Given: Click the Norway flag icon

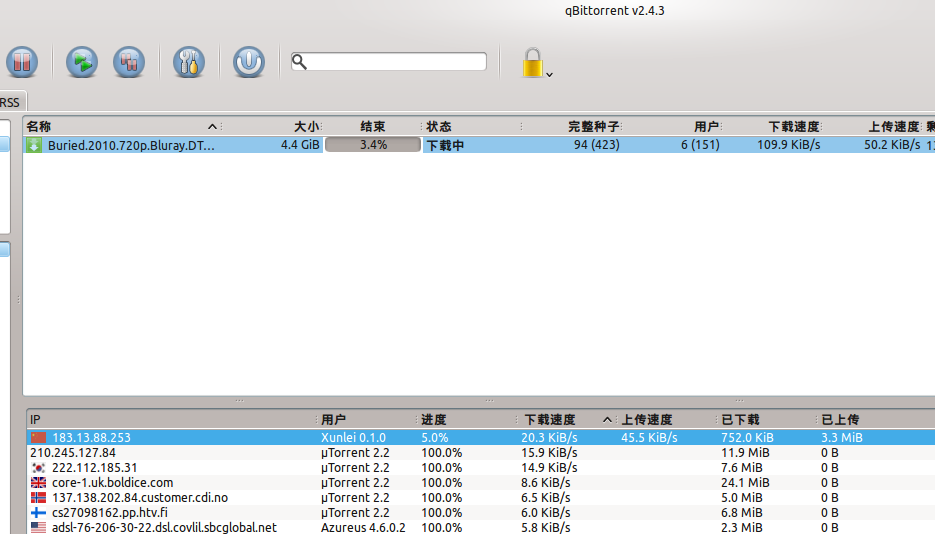Looking at the screenshot, I should point(38,497).
